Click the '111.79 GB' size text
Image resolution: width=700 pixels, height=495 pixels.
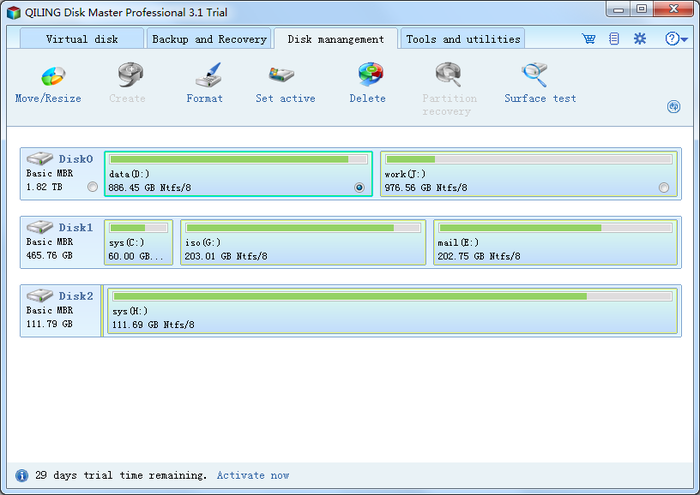point(49,324)
